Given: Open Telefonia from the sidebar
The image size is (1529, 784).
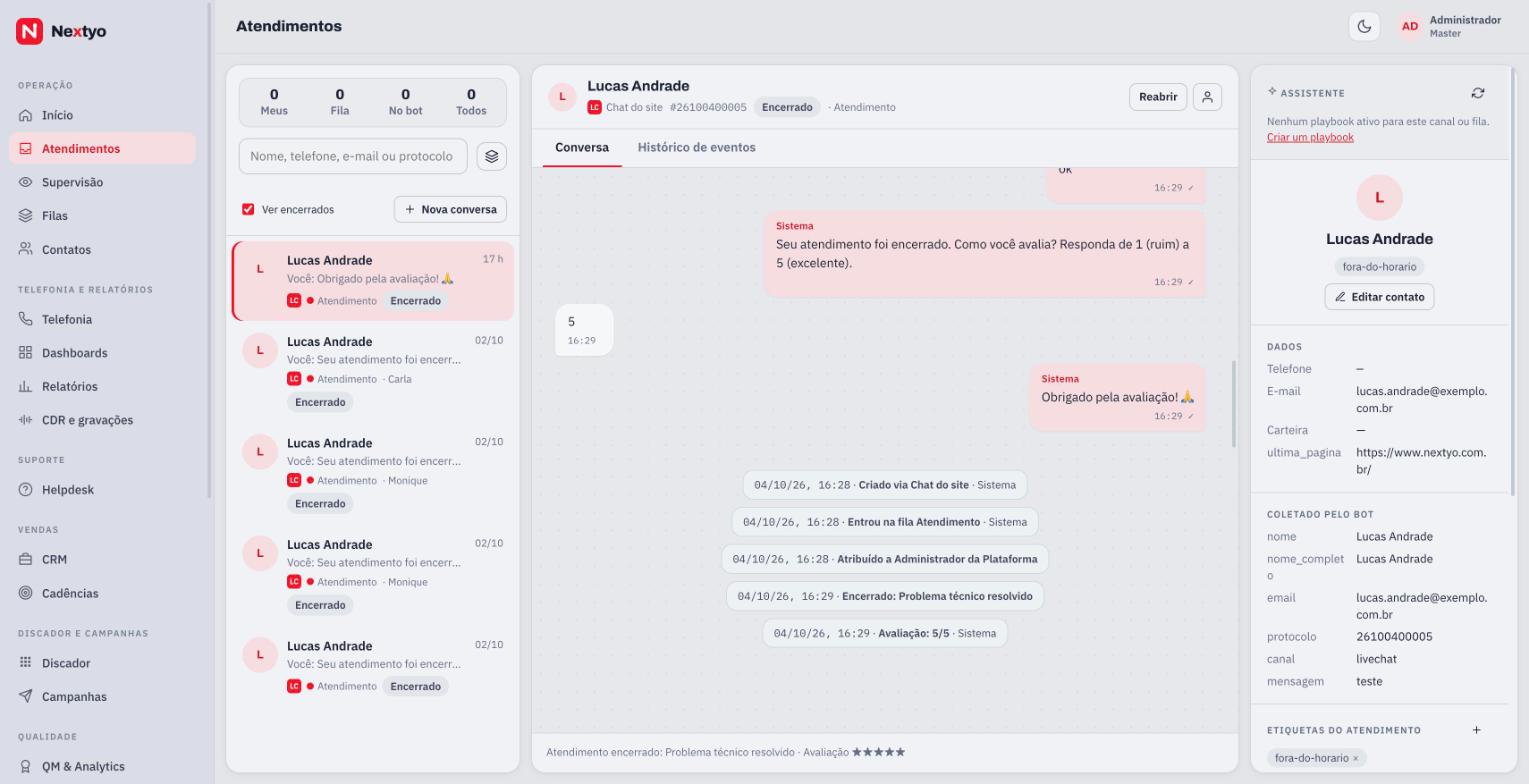Looking at the screenshot, I should pyautogui.click(x=103, y=319).
